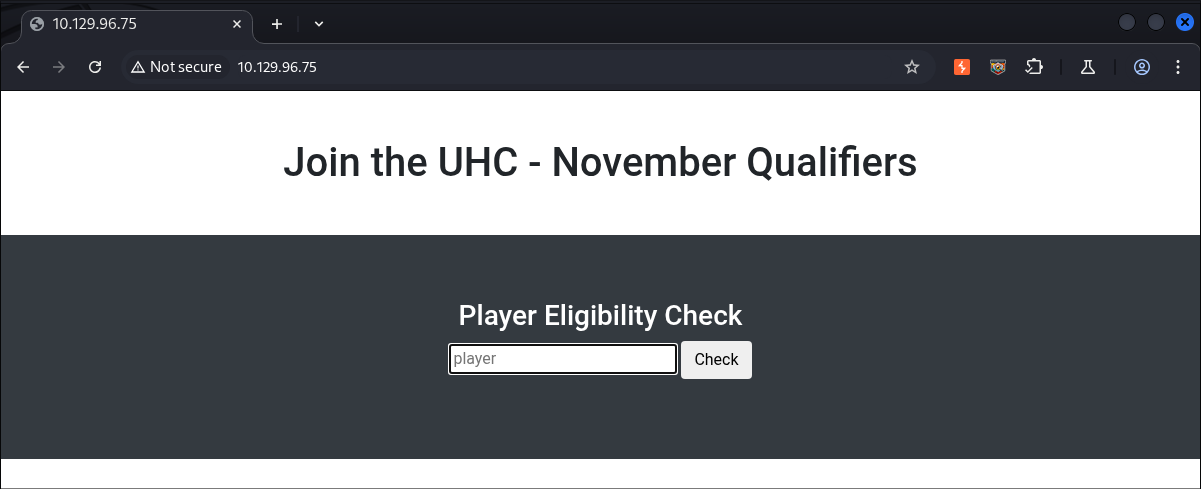Click the Join the UHC heading
The image size is (1201, 489).
point(600,162)
